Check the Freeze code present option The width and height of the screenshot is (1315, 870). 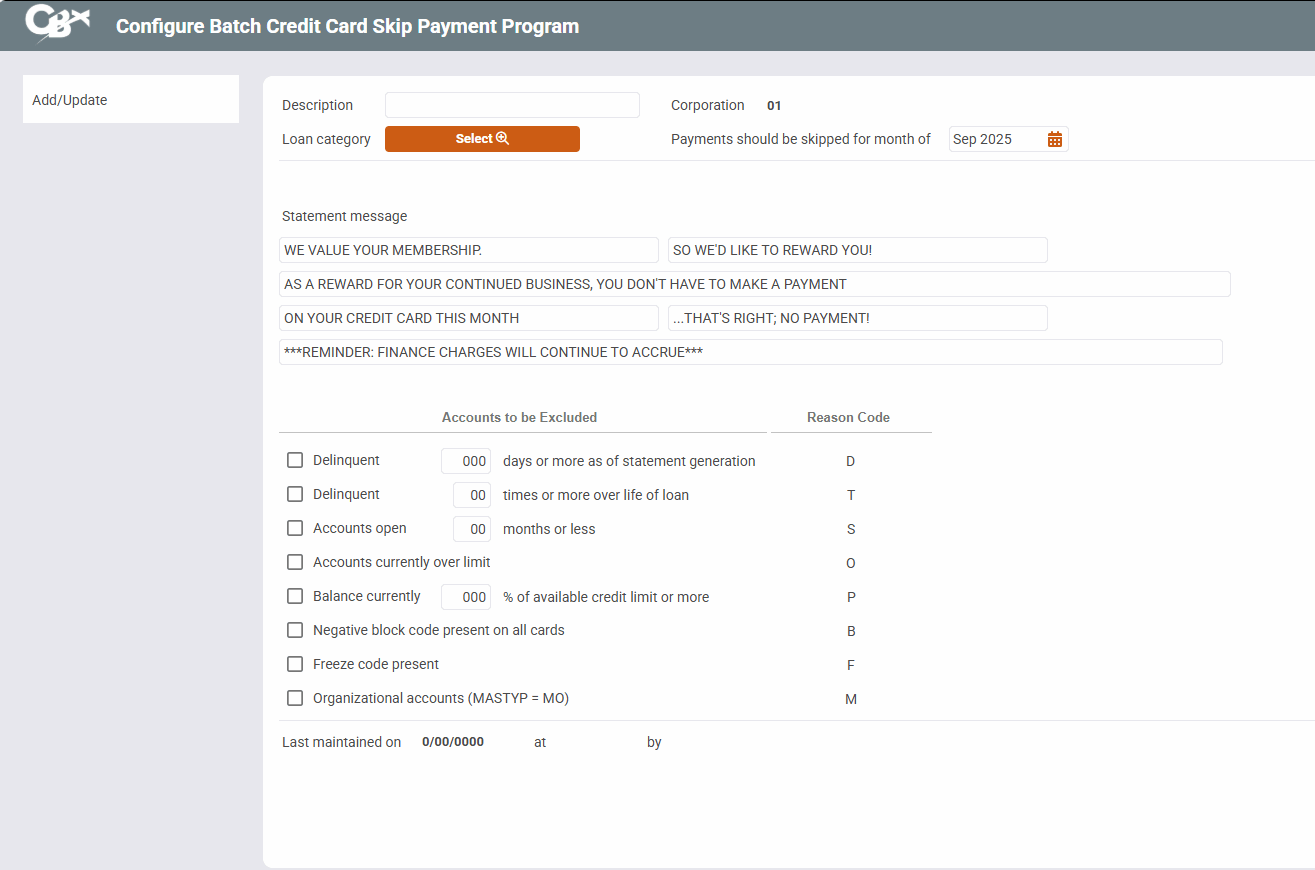click(295, 664)
